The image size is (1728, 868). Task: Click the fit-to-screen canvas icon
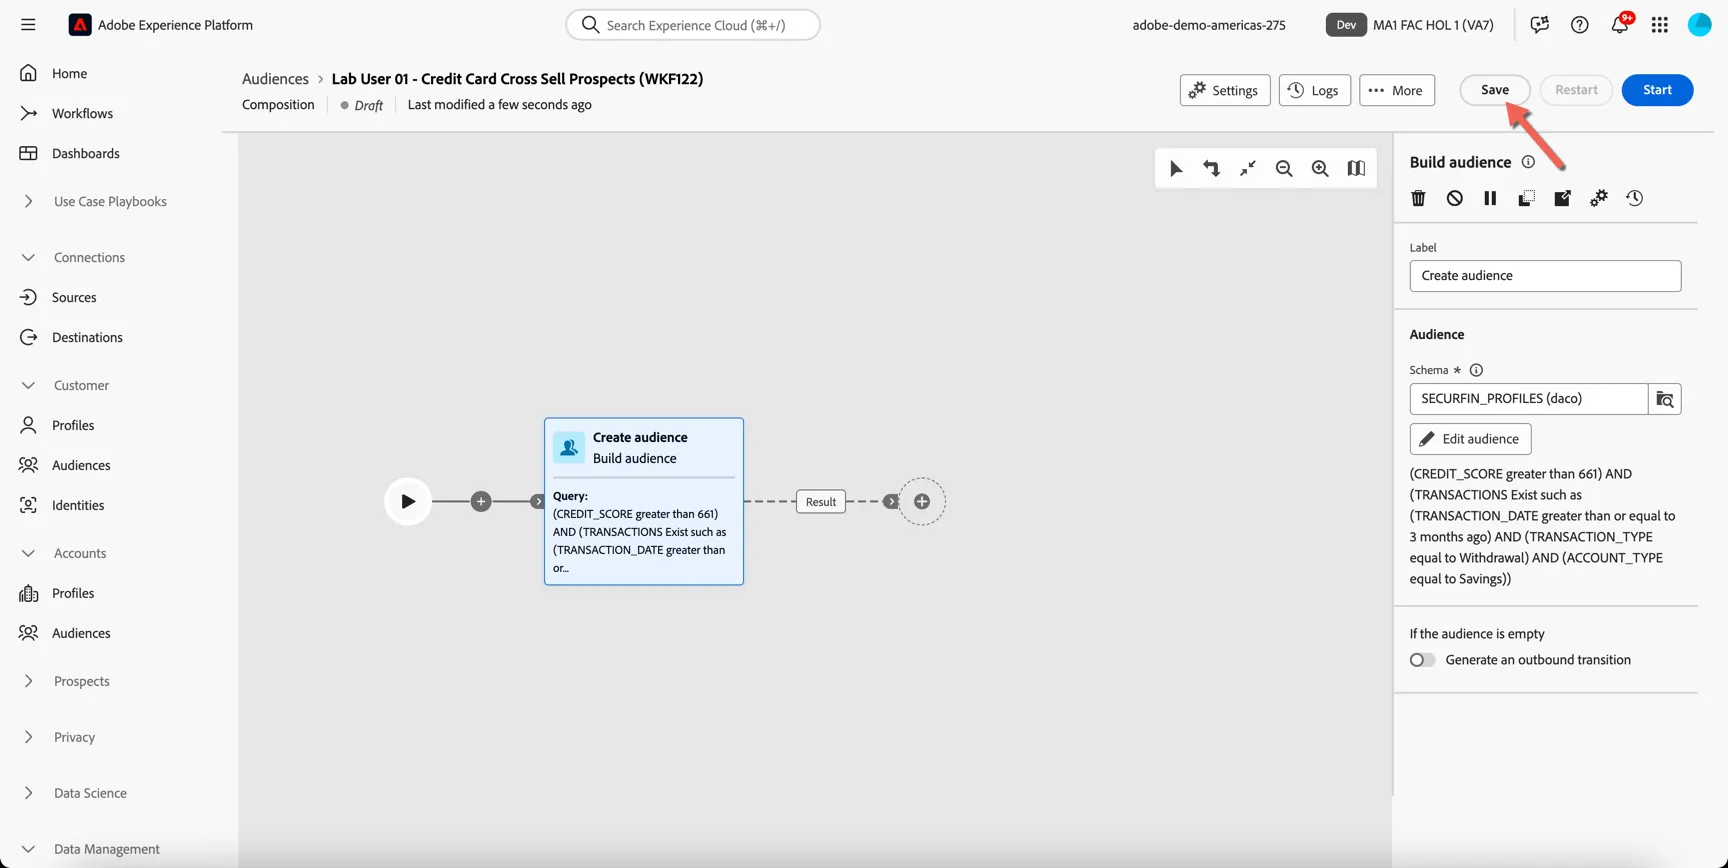pos(1248,169)
